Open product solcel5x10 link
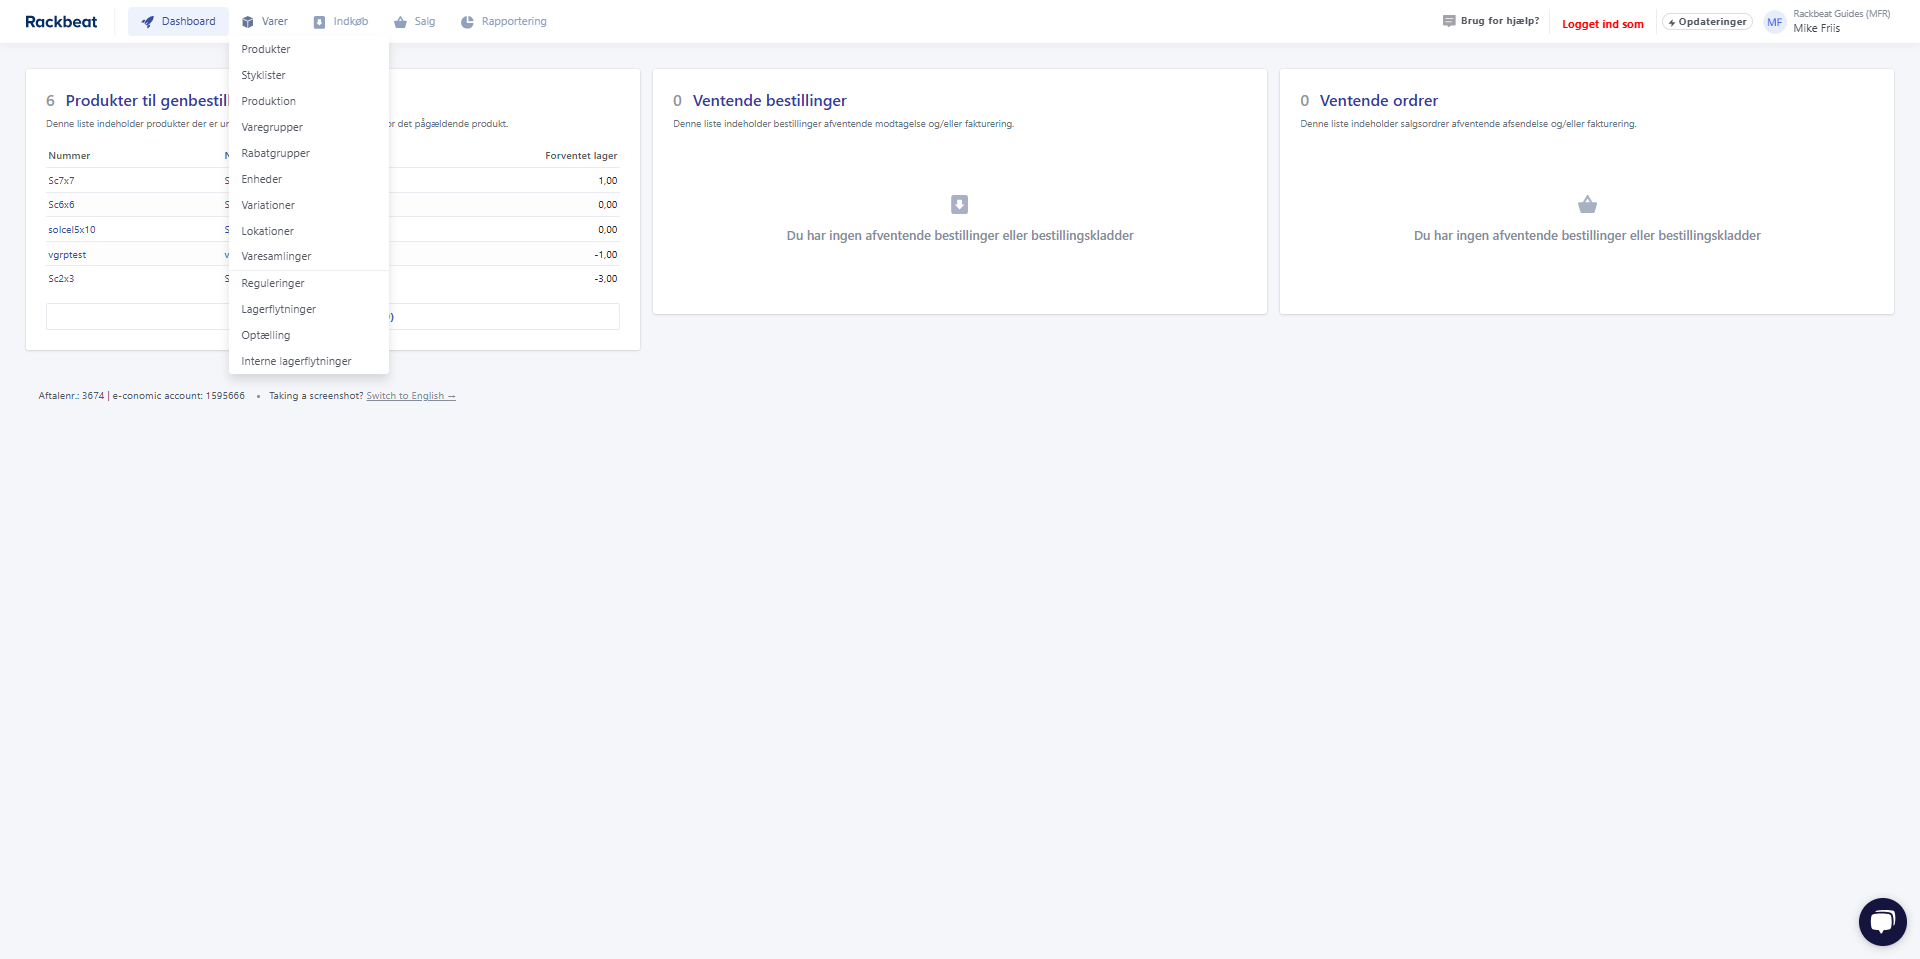This screenshot has width=1920, height=959. [72, 230]
